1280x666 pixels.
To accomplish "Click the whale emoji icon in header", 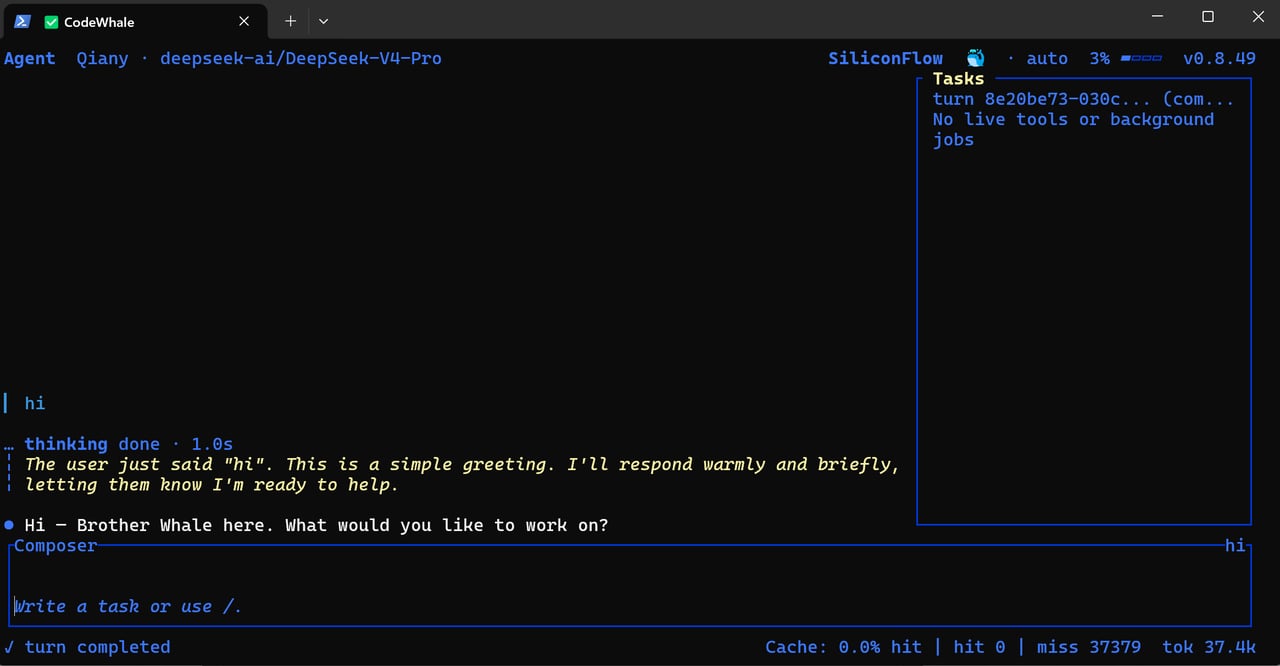I will tap(976, 58).
